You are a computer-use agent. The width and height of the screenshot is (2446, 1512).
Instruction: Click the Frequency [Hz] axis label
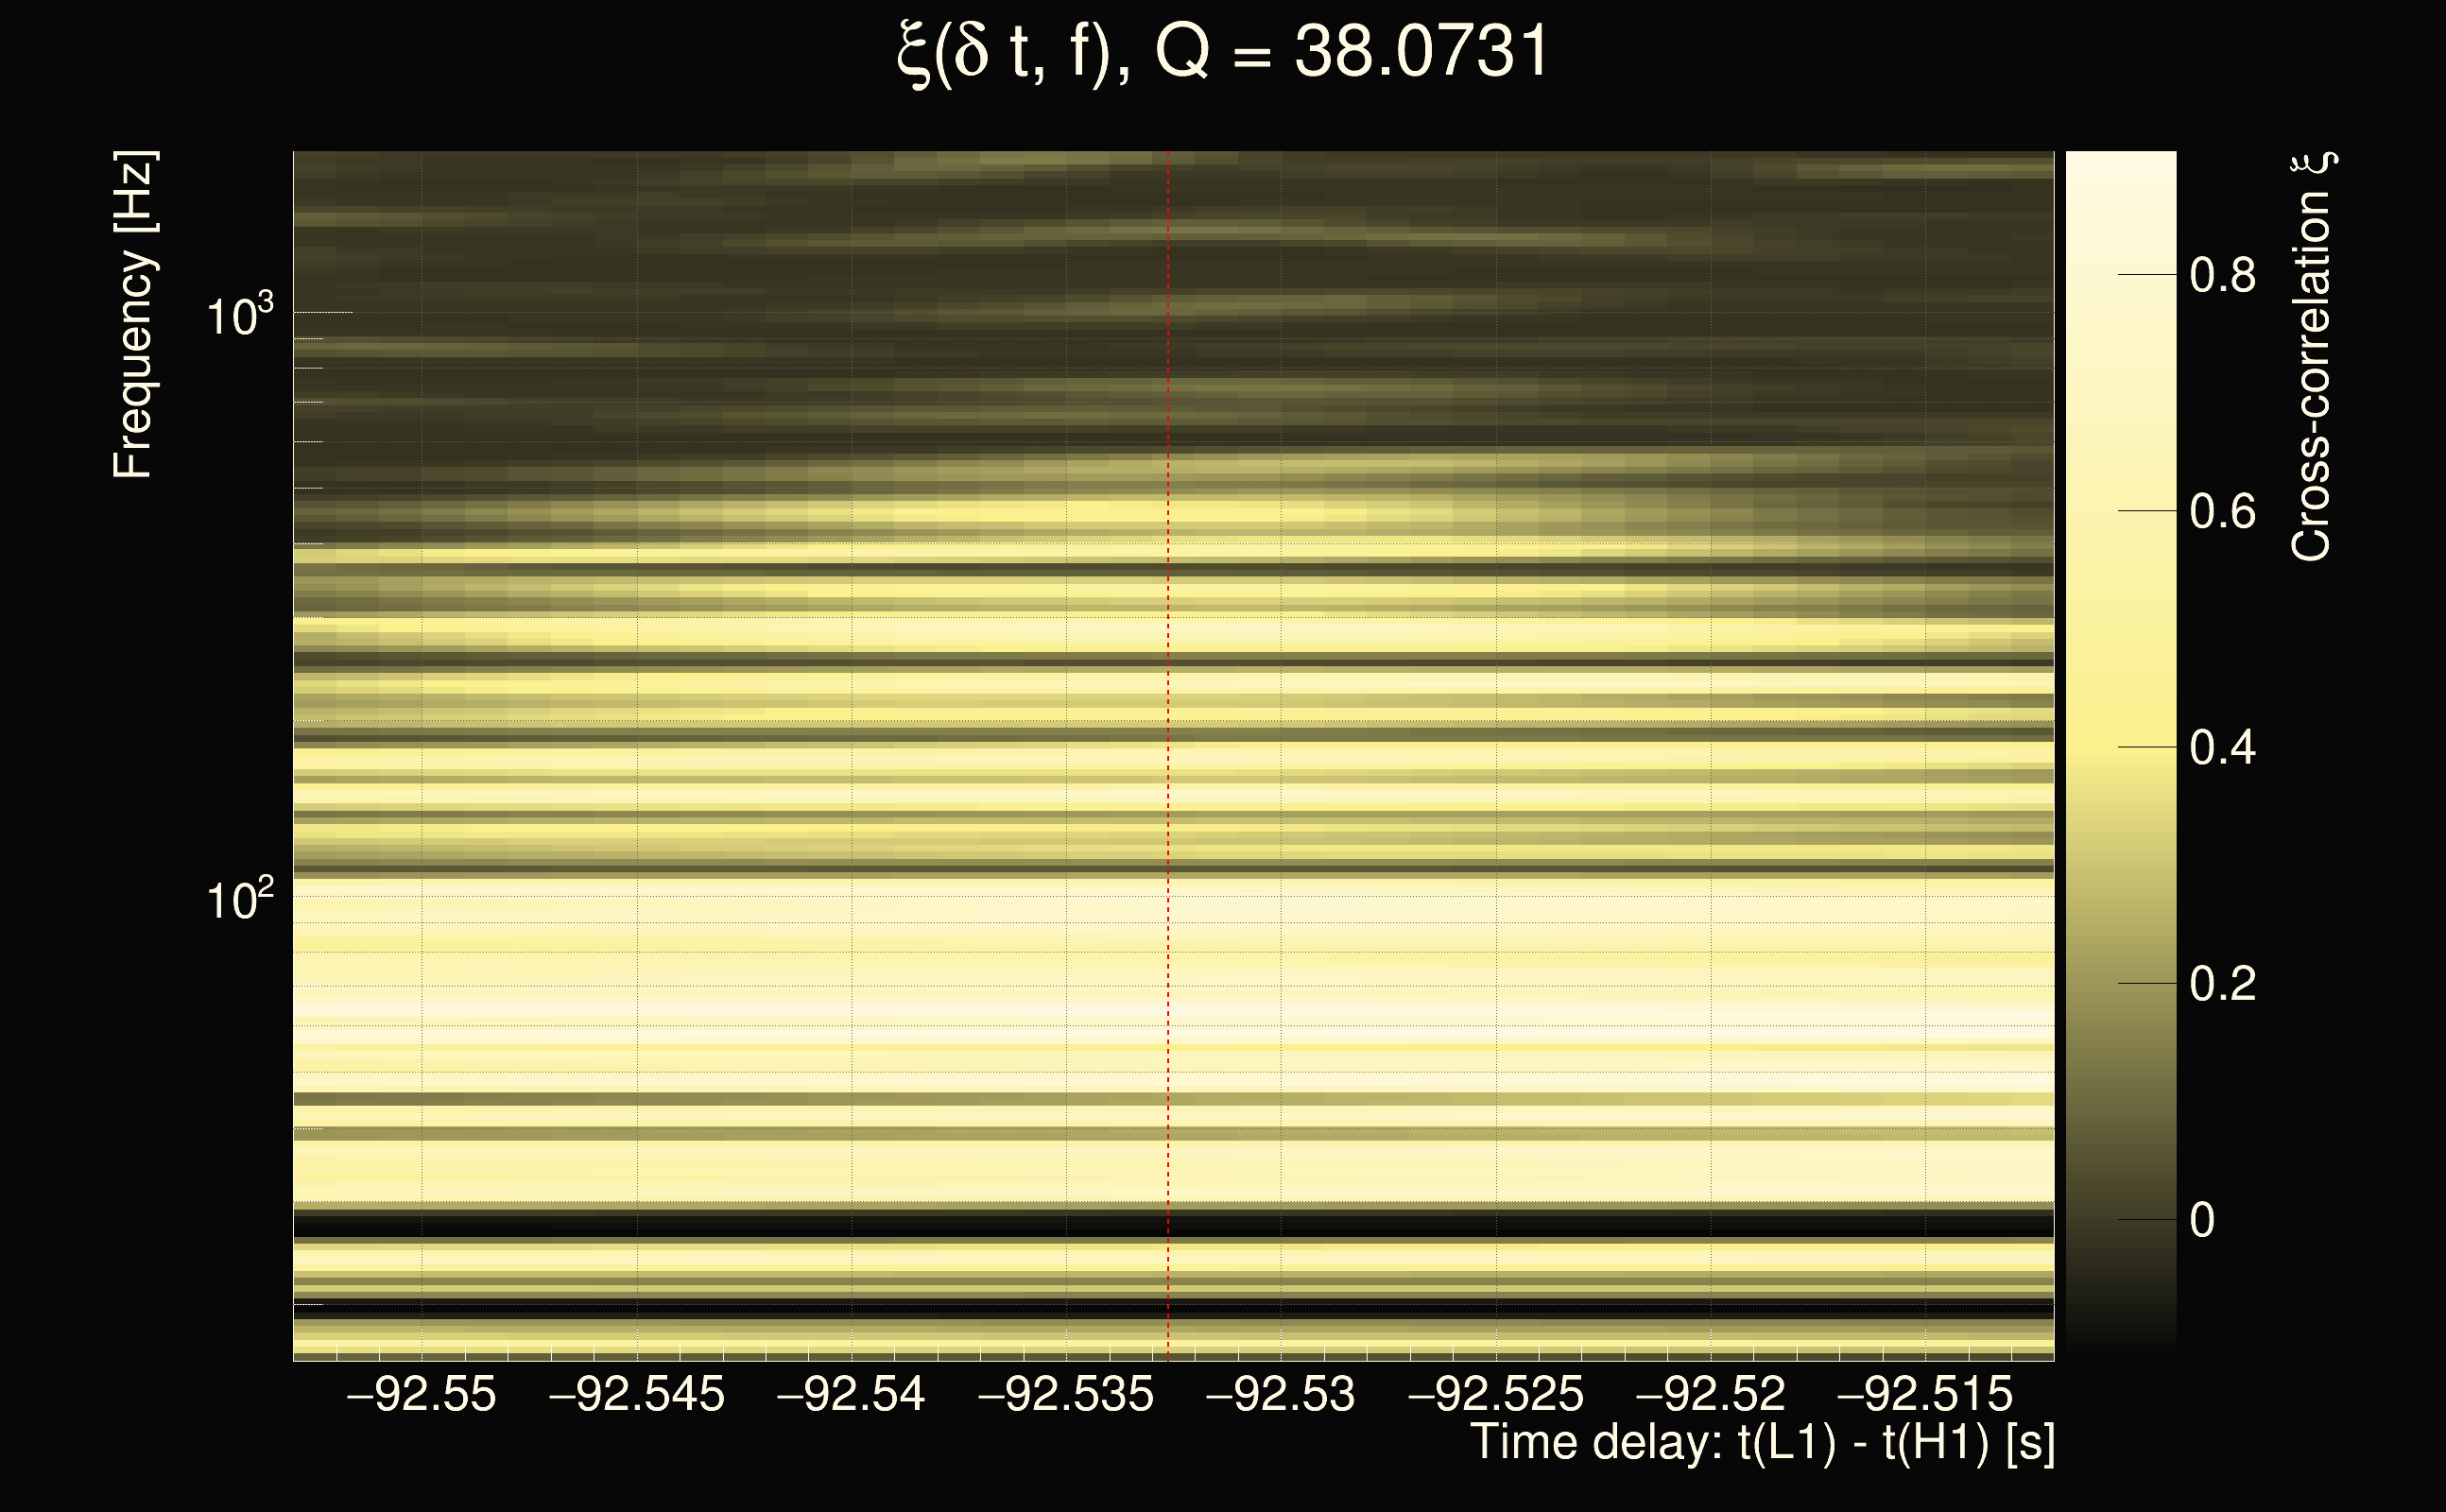click(133, 315)
